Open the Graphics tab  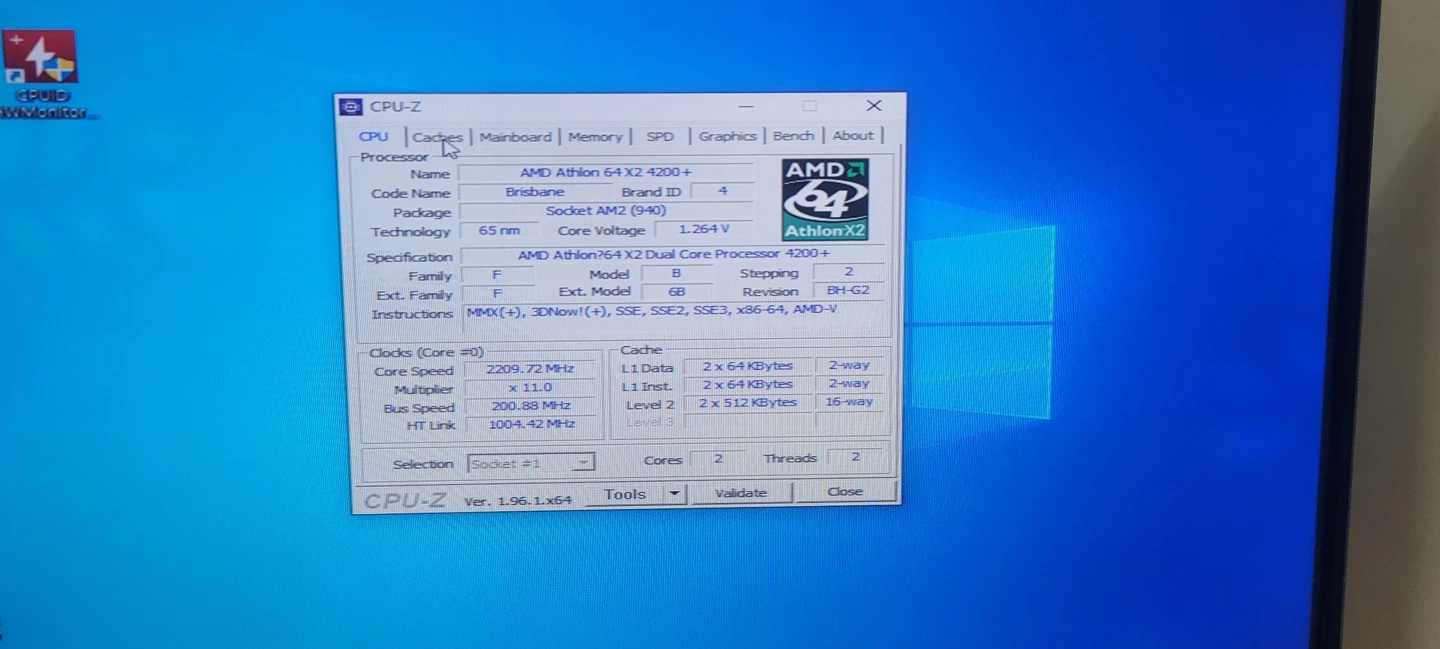(728, 136)
